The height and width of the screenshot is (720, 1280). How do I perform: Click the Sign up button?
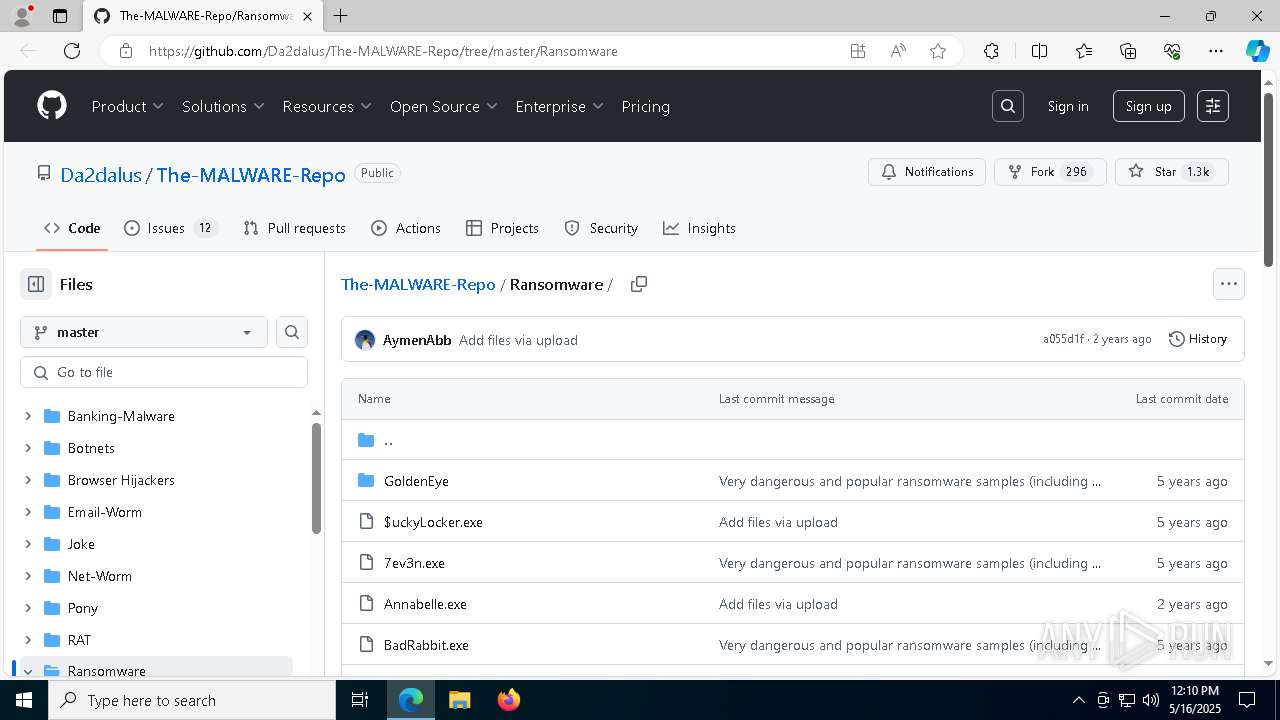[1149, 106]
